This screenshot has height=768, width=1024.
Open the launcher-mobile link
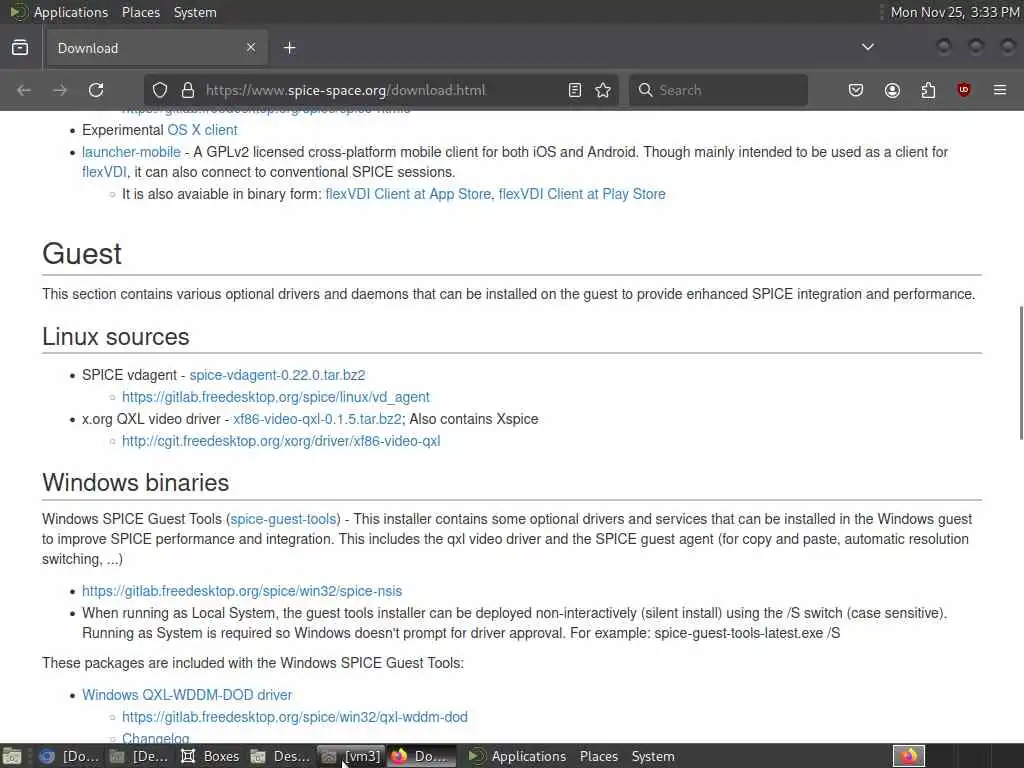click(131, 152)
